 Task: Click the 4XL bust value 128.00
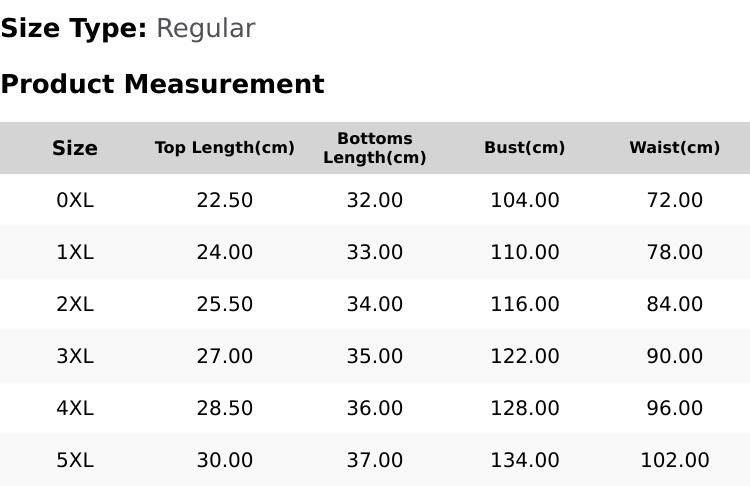click(x=525, y=409)
